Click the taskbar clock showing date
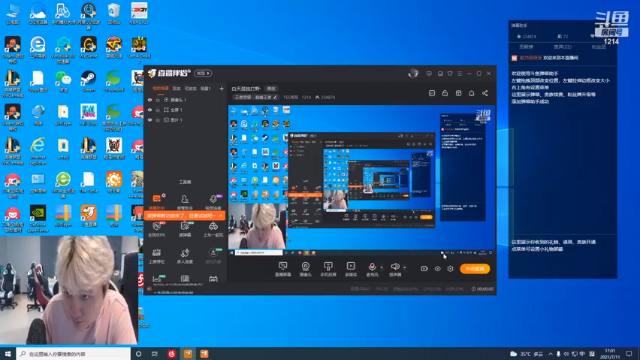This screenshot has width=640, height=360. click(x=610, y=353)
